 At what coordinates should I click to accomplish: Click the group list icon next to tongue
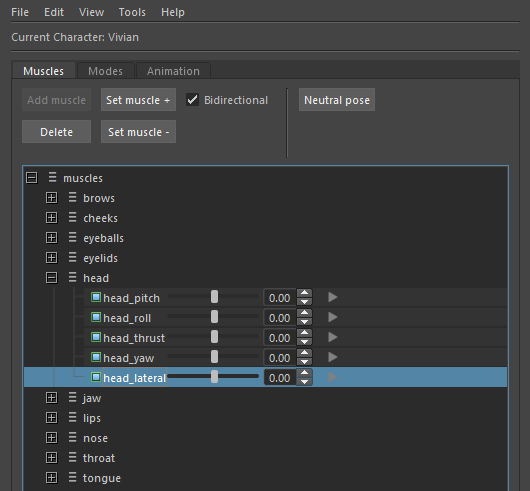[72, 477]
